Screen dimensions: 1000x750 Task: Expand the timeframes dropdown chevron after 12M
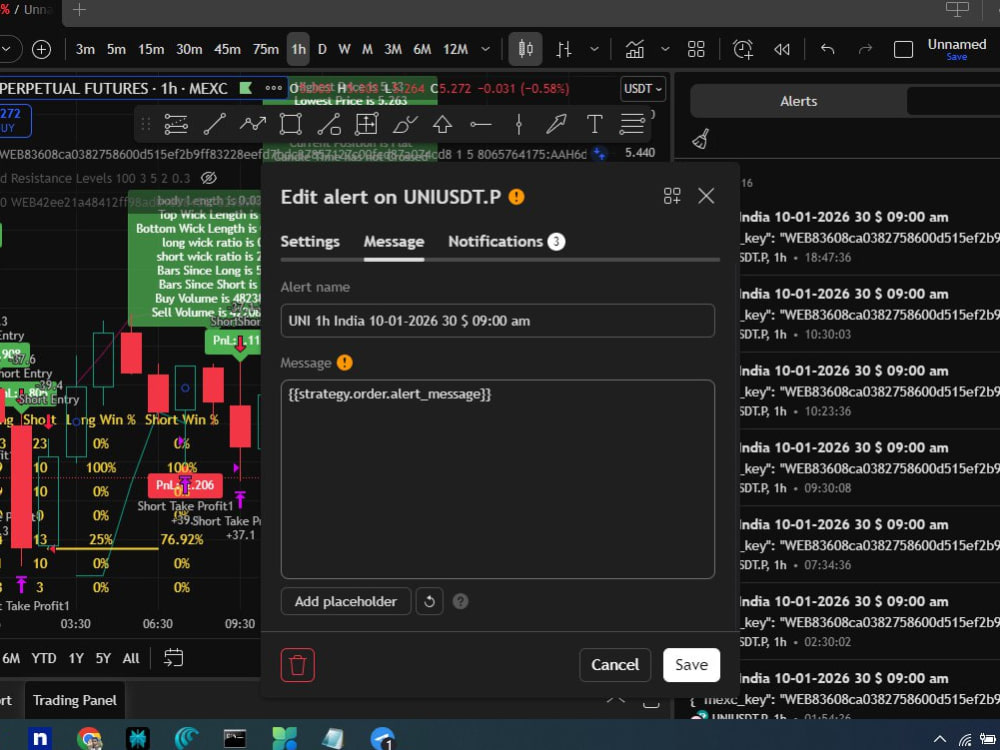(x=485, y=49)
